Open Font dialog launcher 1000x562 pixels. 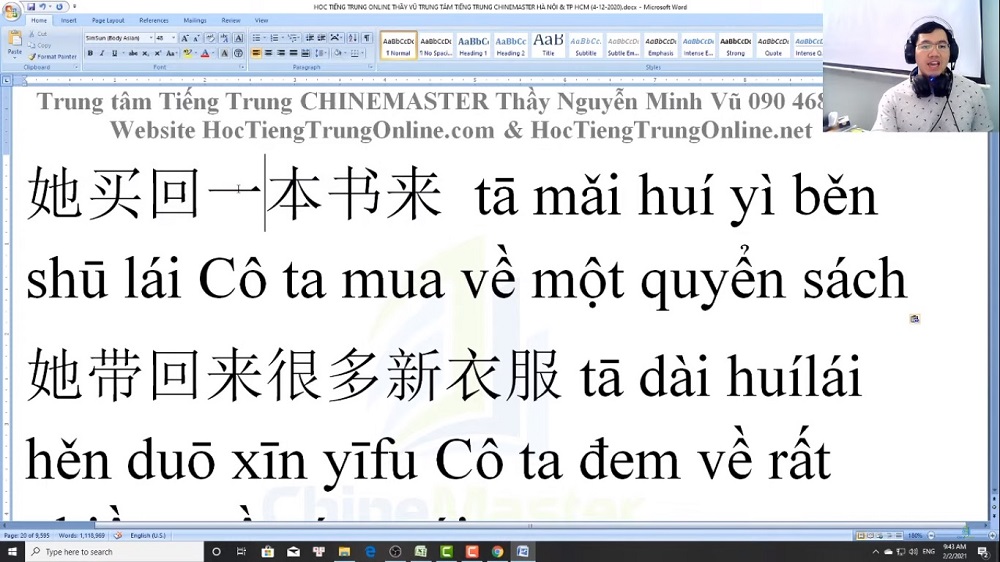pos(242,67)
